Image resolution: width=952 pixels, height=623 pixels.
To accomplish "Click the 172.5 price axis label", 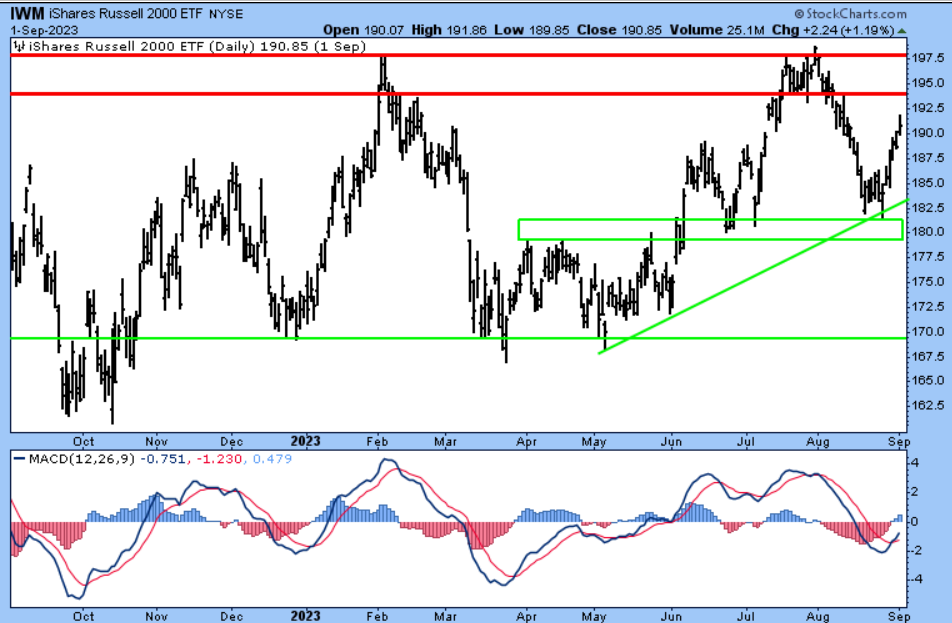I will (x=929, y=307).
